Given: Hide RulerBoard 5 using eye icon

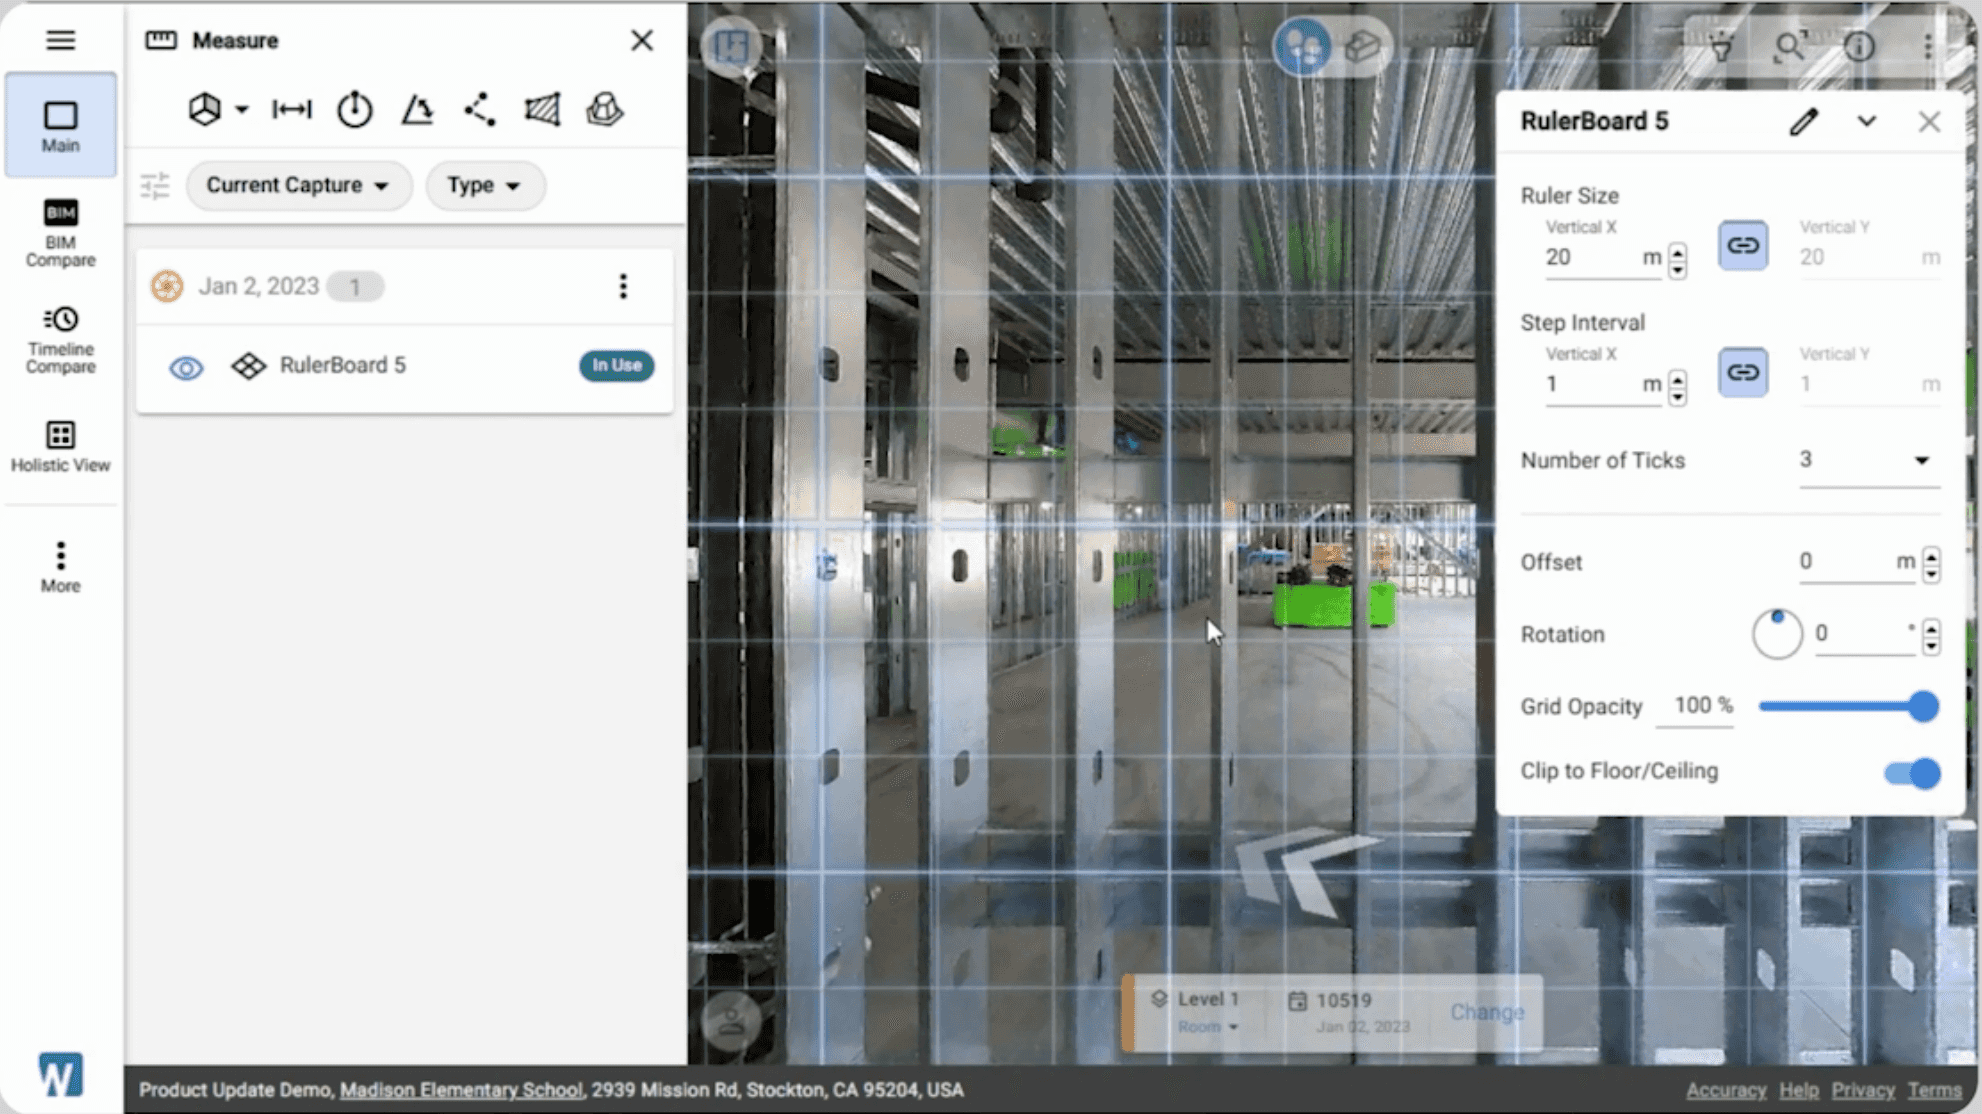Looking at the screenshot, I should 186,367.
